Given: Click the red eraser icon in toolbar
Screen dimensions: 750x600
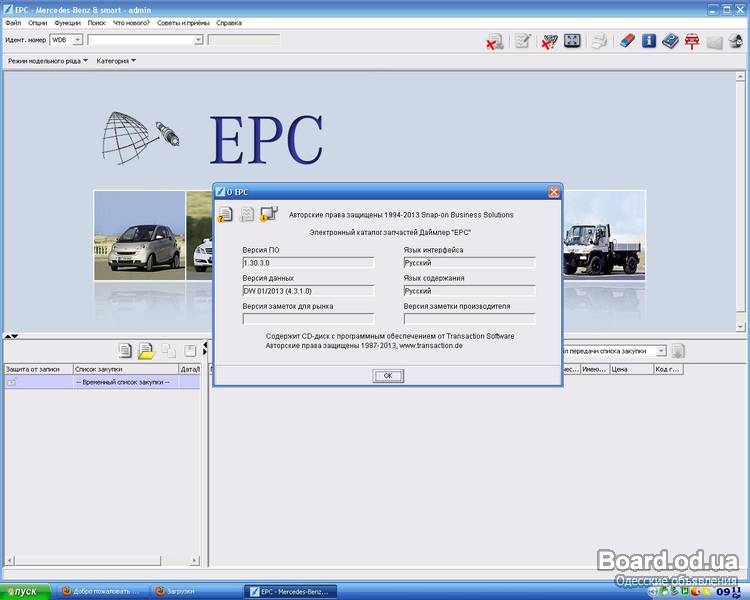Looking at the screenshot, I should pyautogui.click(x=627, y=41).
